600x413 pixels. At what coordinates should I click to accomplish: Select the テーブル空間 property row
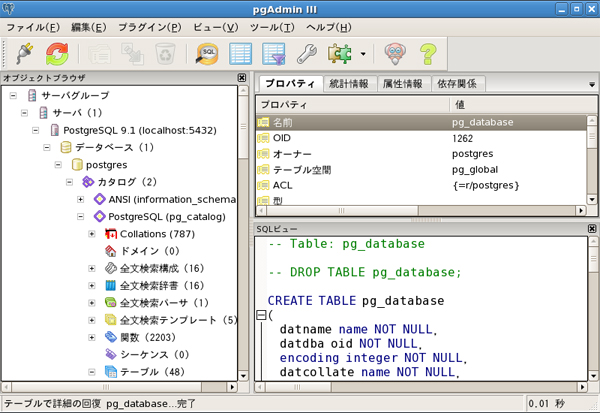tap(421, 170)
